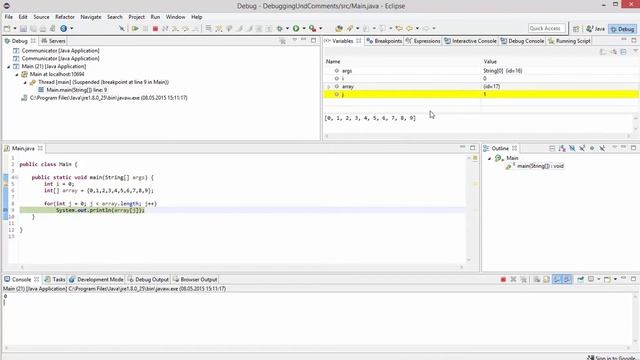Click the Resume debug button
Viewport: 640px width, 360px height.
[x=135, y=29]
